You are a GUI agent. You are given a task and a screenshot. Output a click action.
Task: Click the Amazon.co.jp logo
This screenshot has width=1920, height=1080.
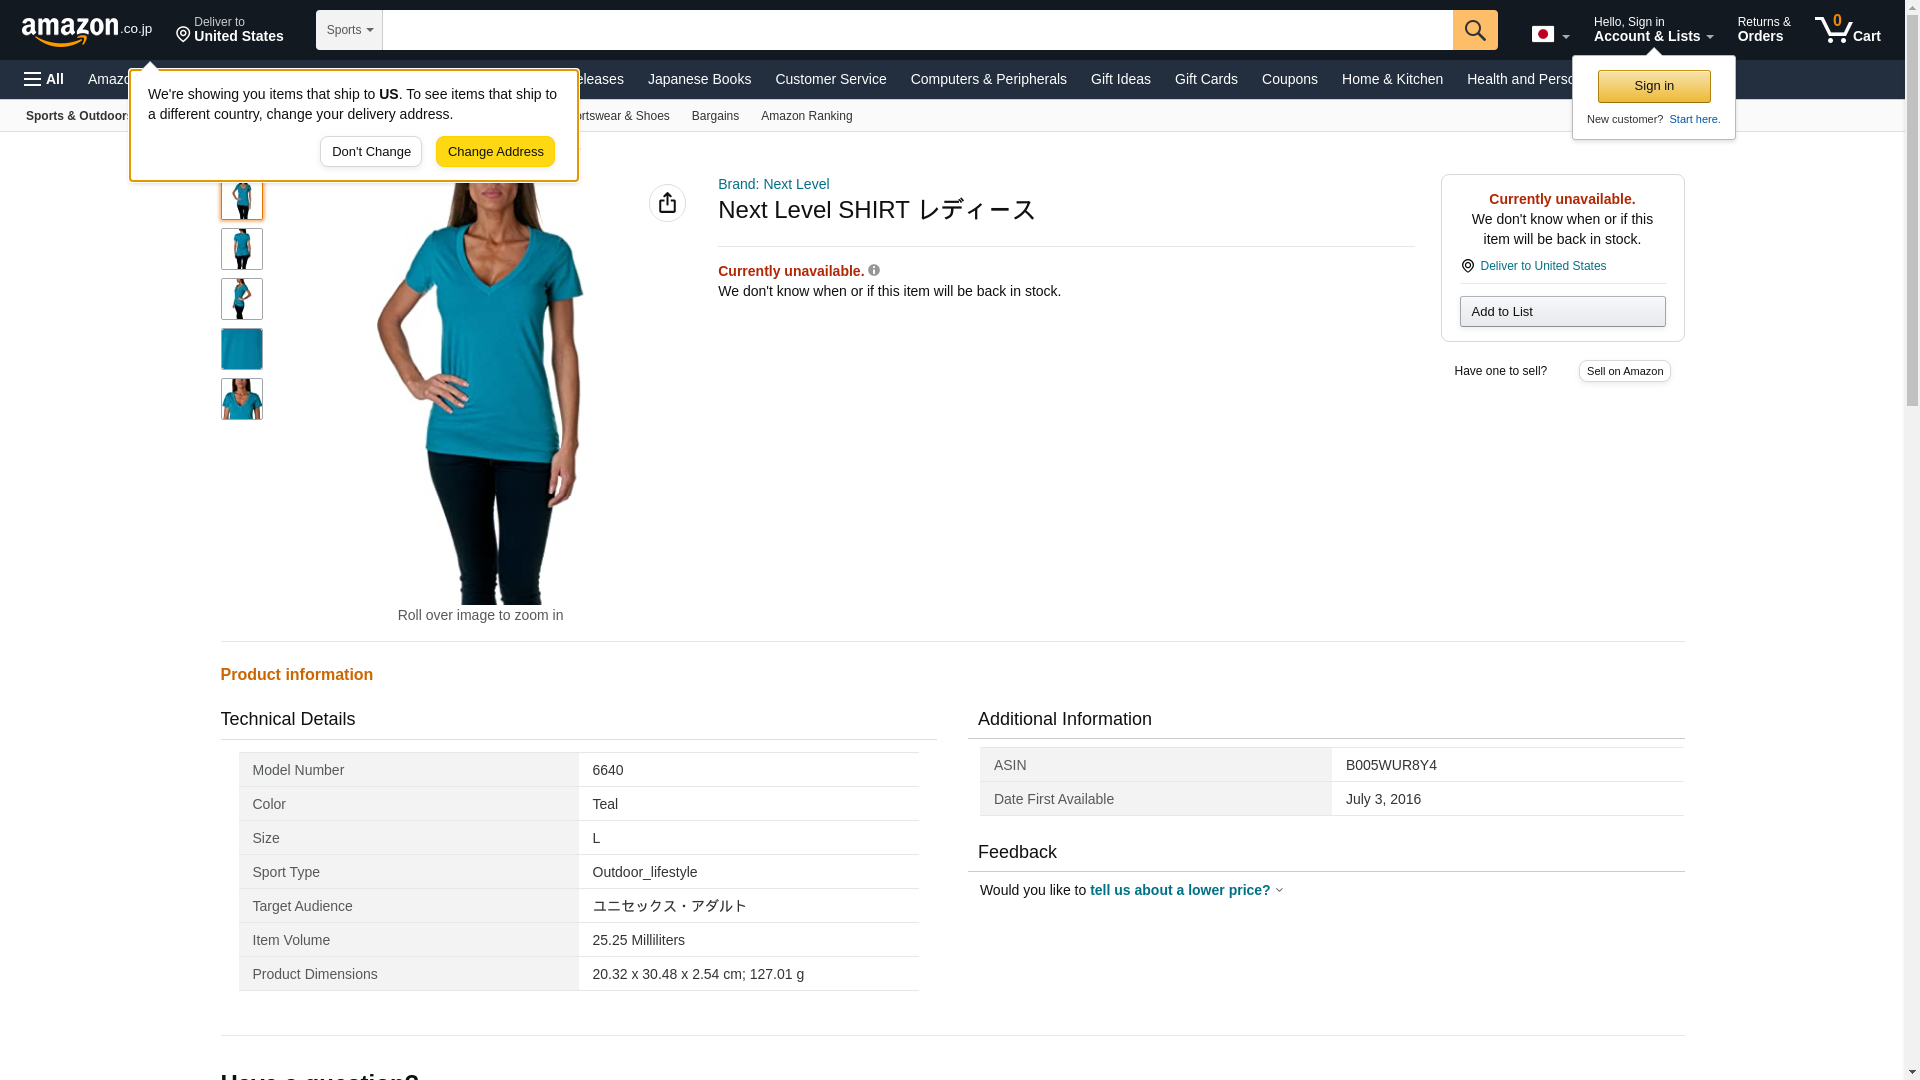click(x=86, y=30)
